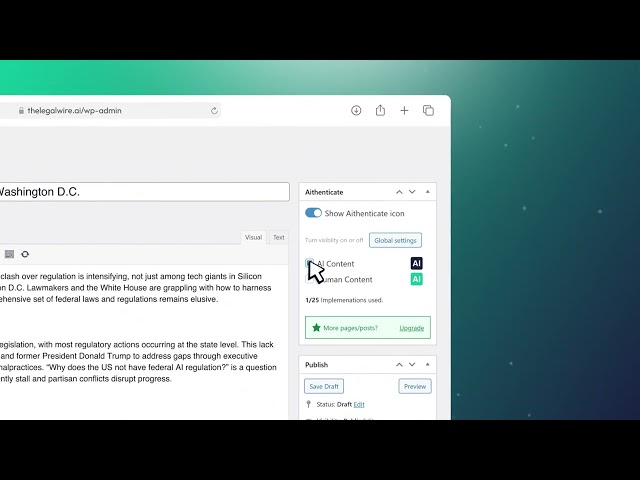Show tab overview icon in browser
Screen dimensions: 640x480
[x=428, y=110]
